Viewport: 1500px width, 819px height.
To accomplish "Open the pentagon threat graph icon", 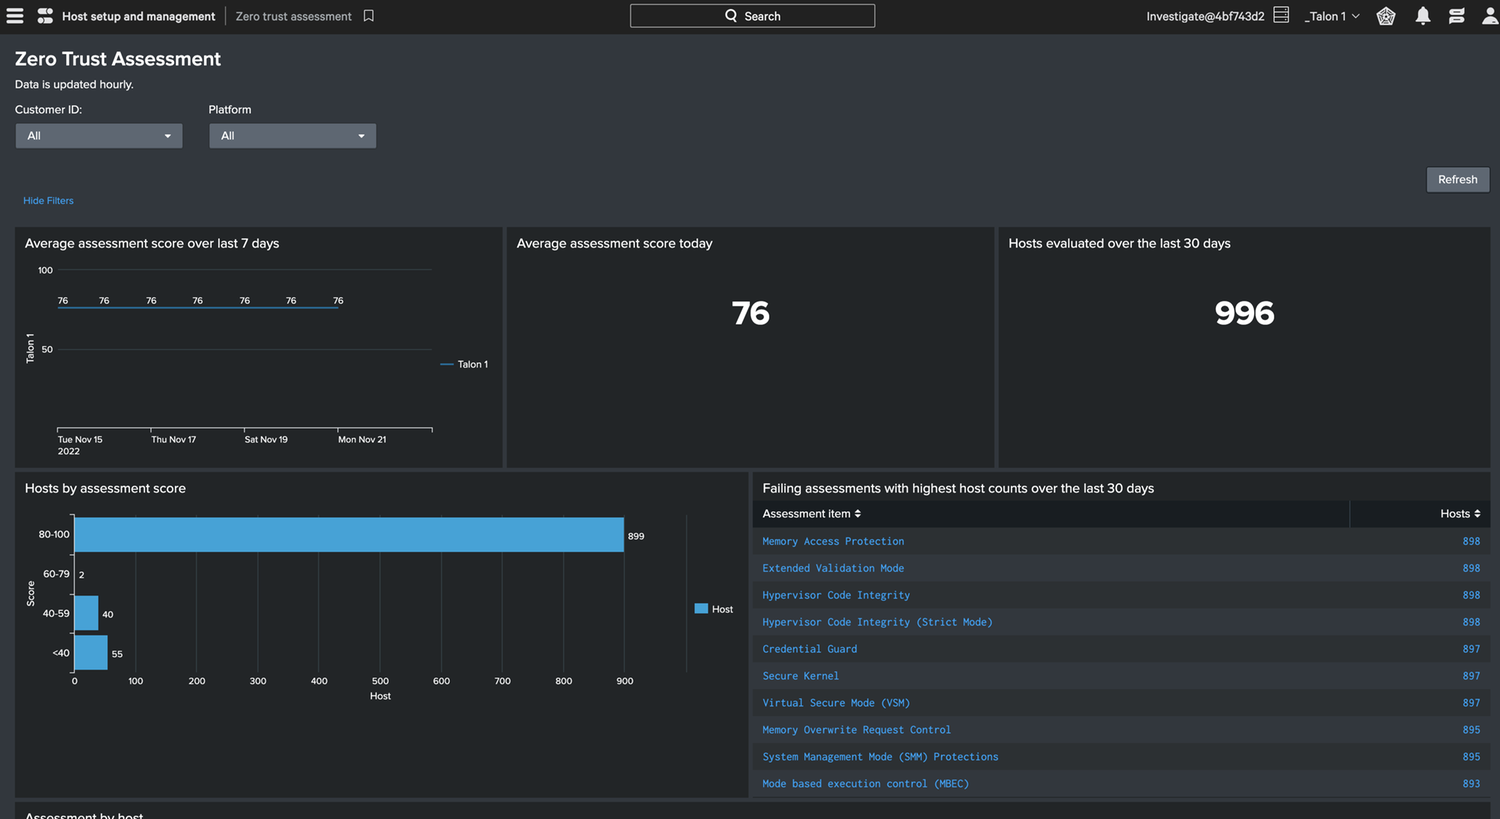I will [x=1386, y=16].
